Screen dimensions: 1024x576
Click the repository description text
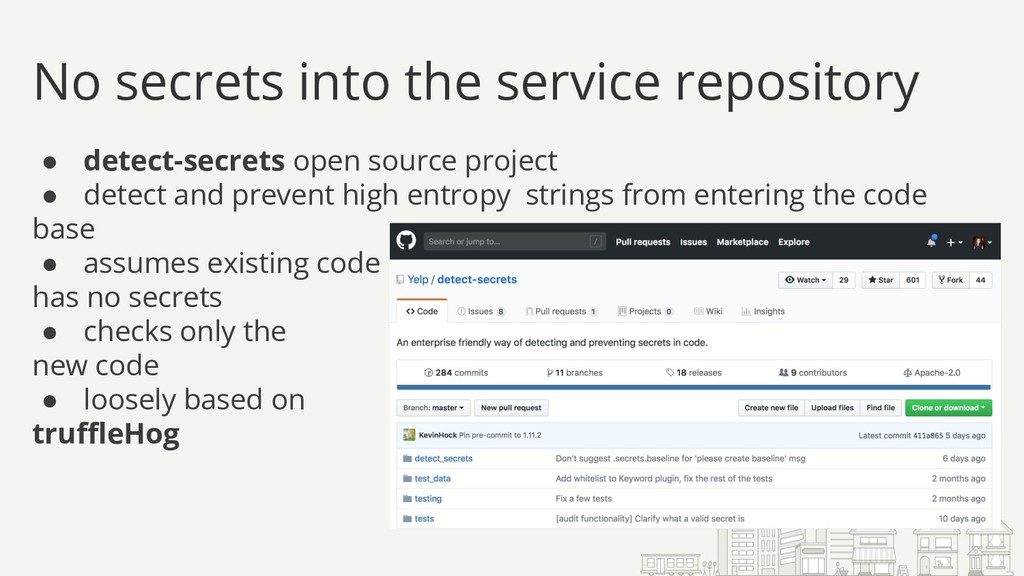pyautogui.click(x=552, y=343)
